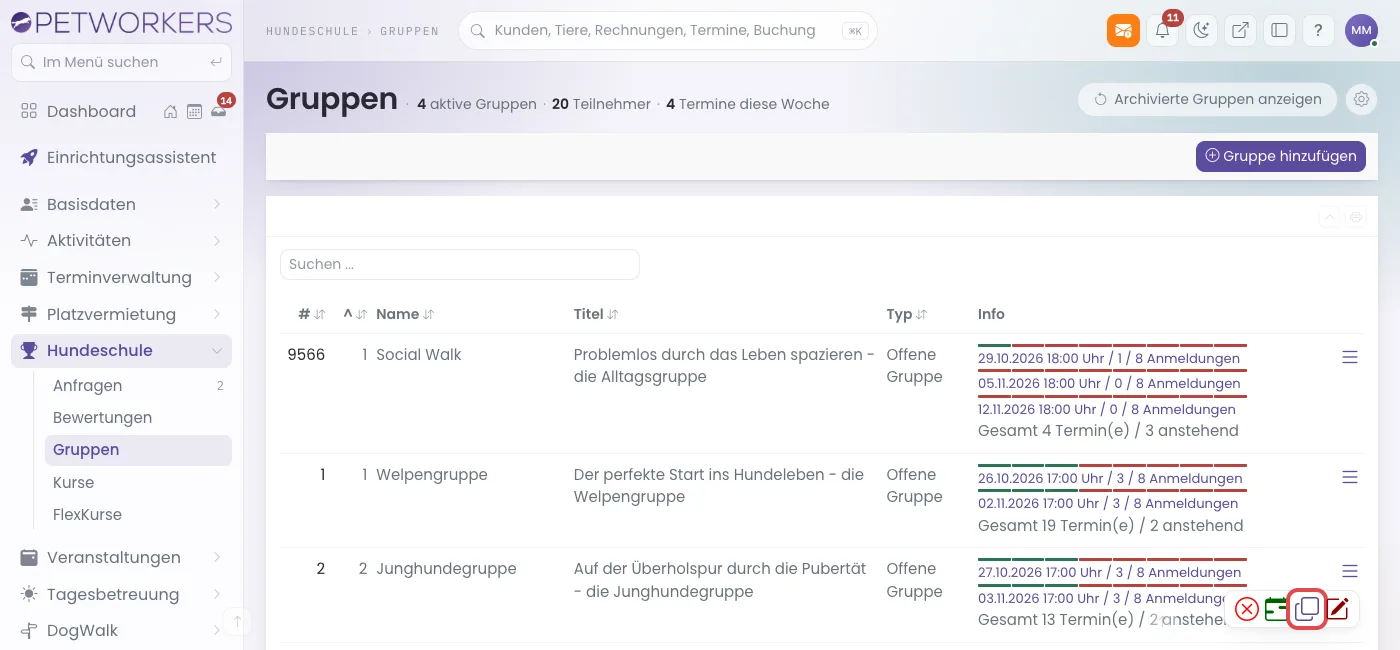
Task: Sort table by the ^ order column
Action: click(x=355, y=314)
